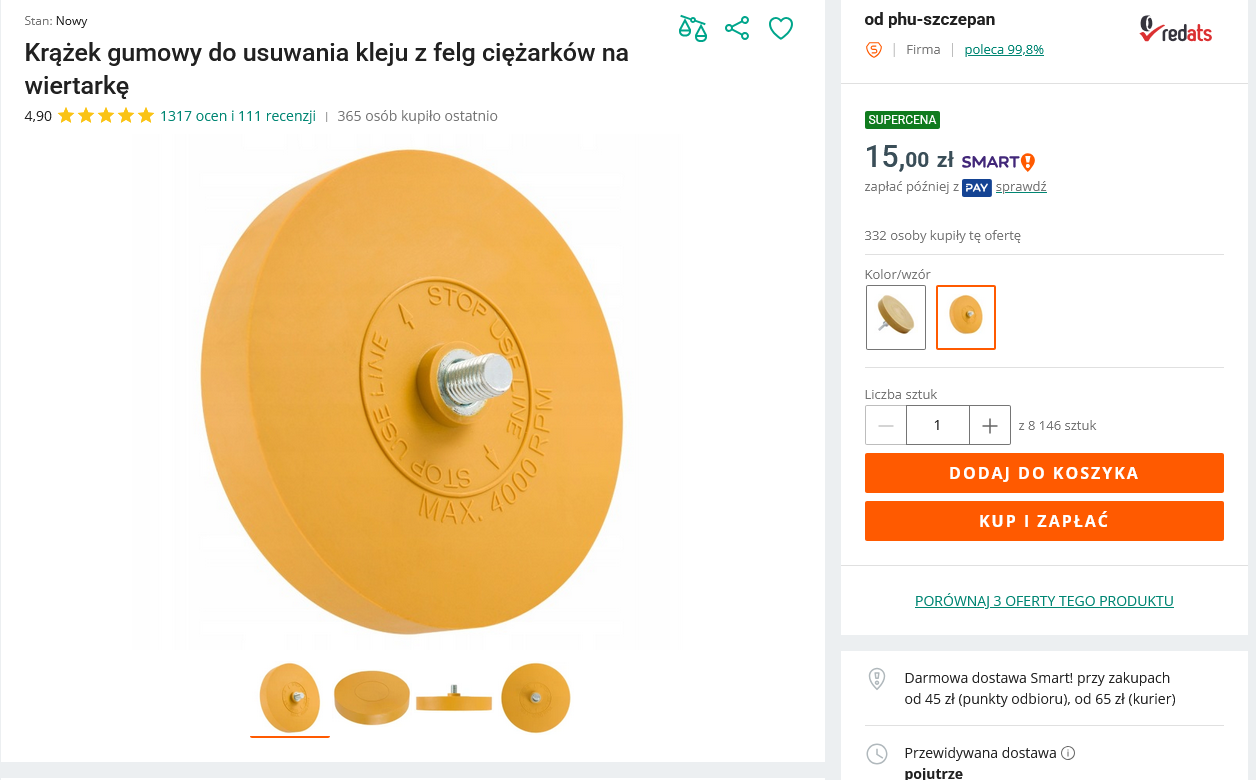Select the orange-bordered Kolor/wzór variant
Screen dimensions: 1256x780
[966, 317]
